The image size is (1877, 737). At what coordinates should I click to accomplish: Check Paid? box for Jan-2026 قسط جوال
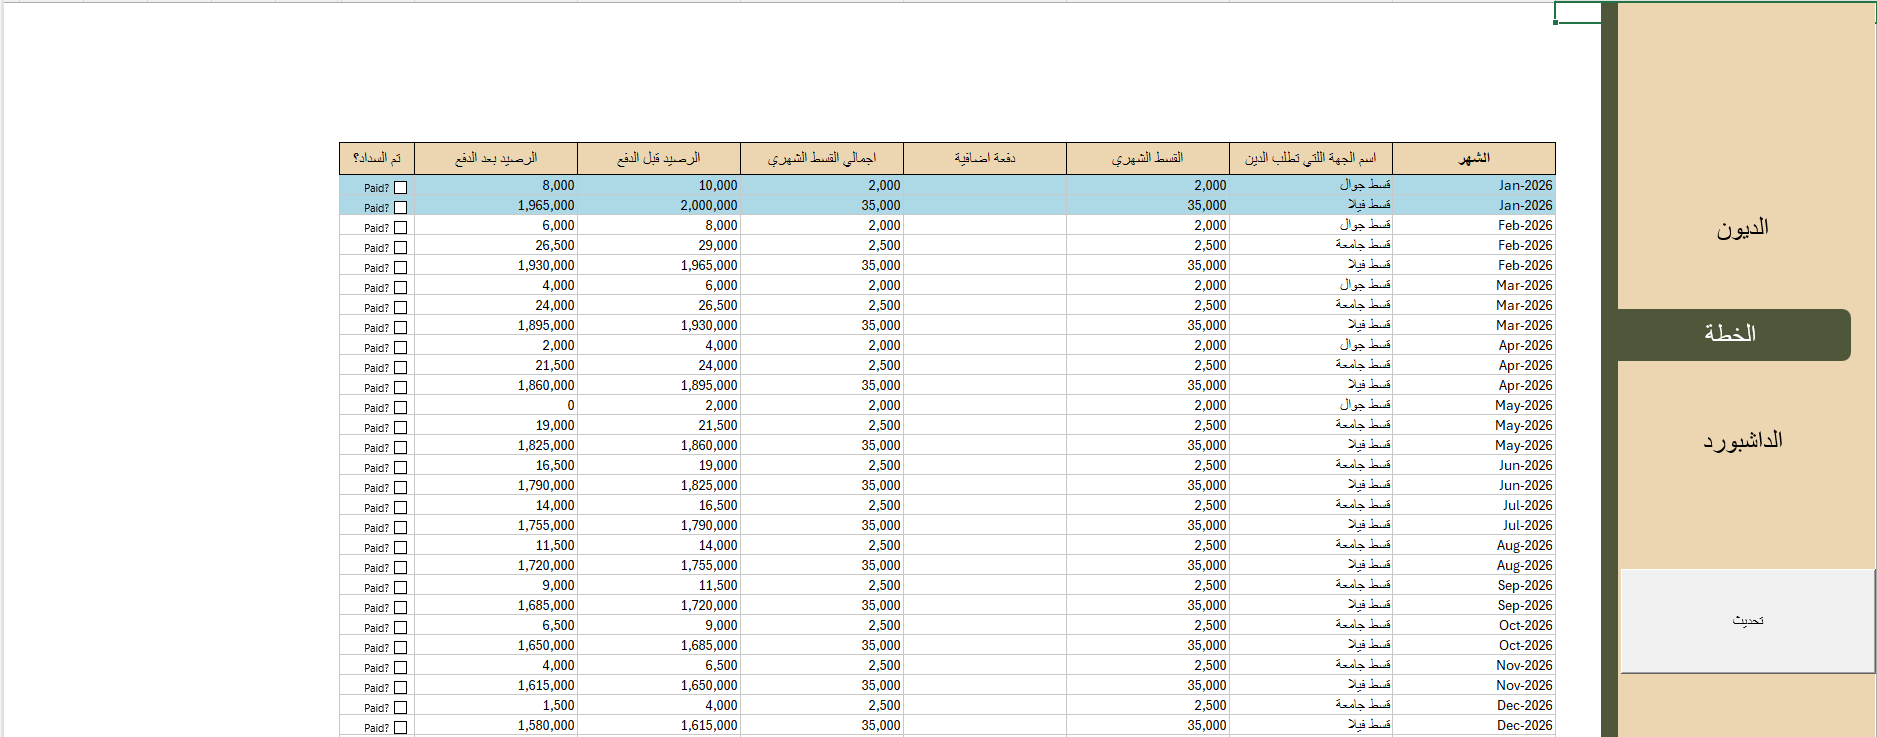[x=400, y=188]
